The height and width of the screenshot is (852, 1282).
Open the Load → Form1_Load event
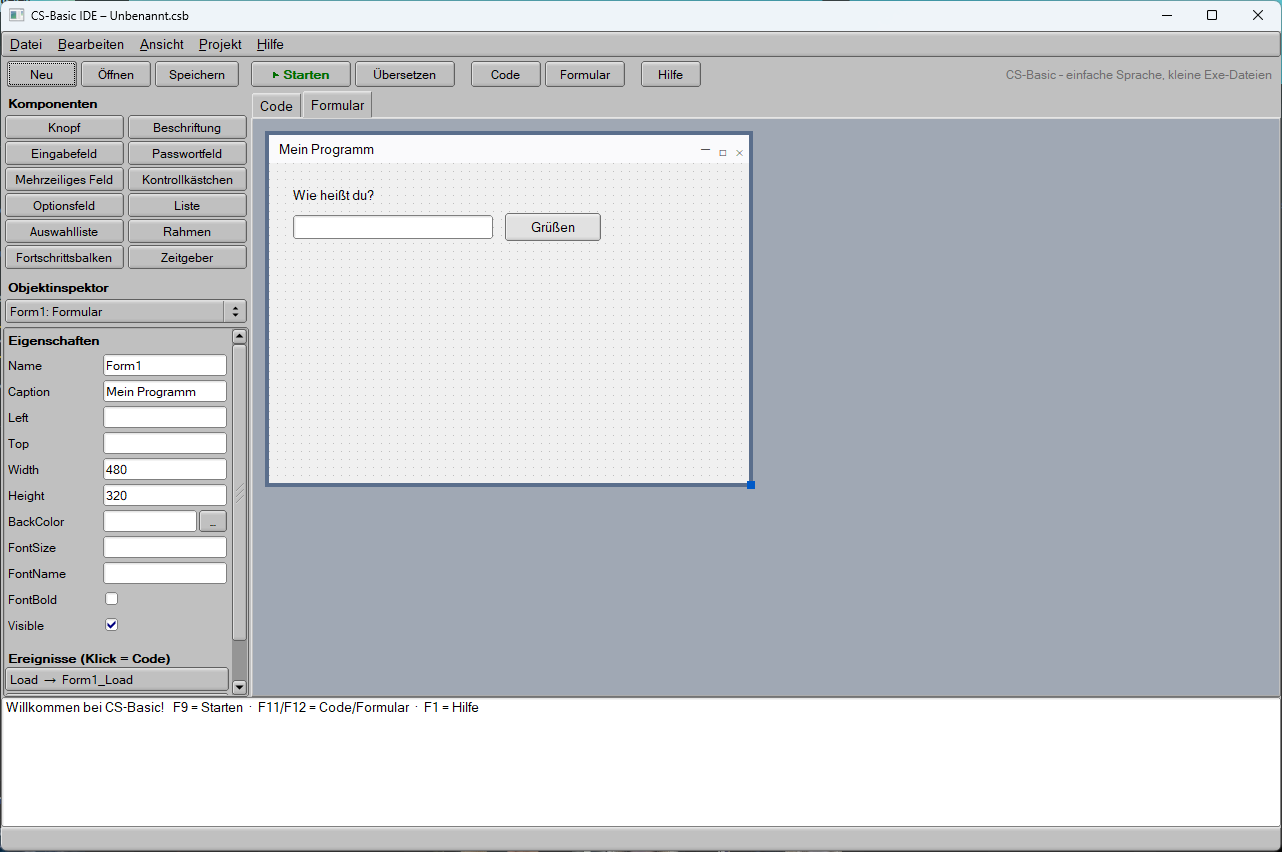click(x=117, y=680)
